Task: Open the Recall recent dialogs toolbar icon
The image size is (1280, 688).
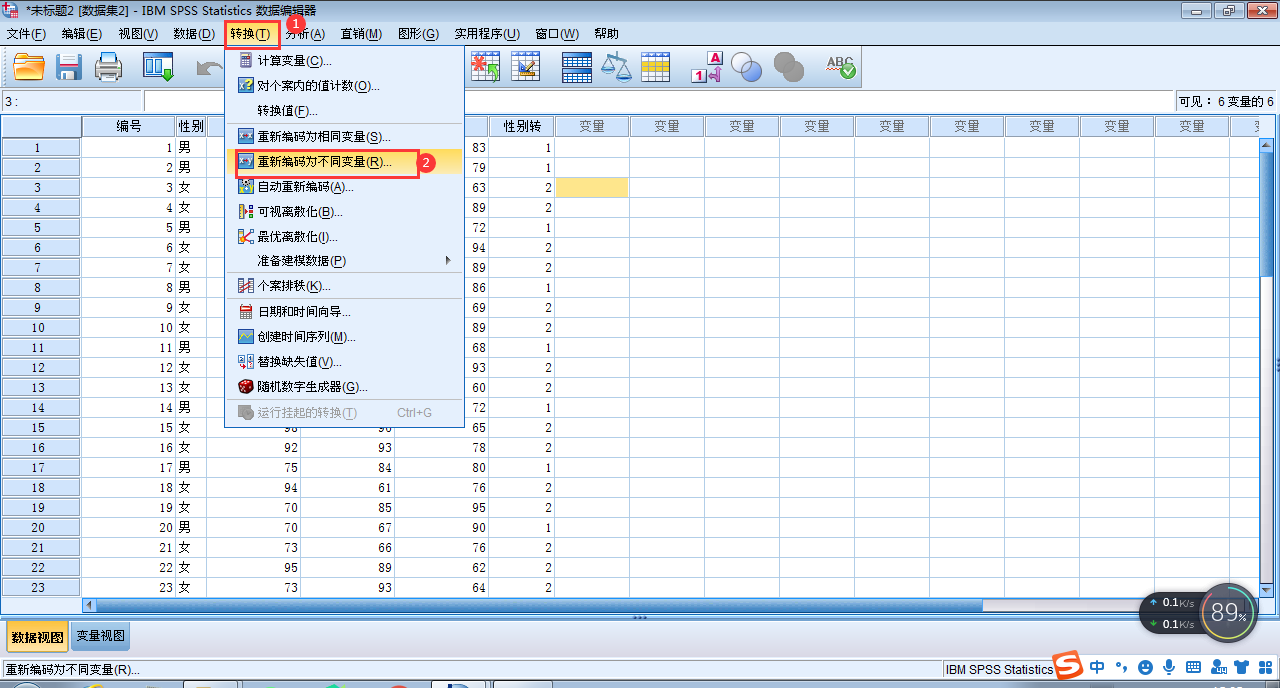Action: [x=158, y=67]
